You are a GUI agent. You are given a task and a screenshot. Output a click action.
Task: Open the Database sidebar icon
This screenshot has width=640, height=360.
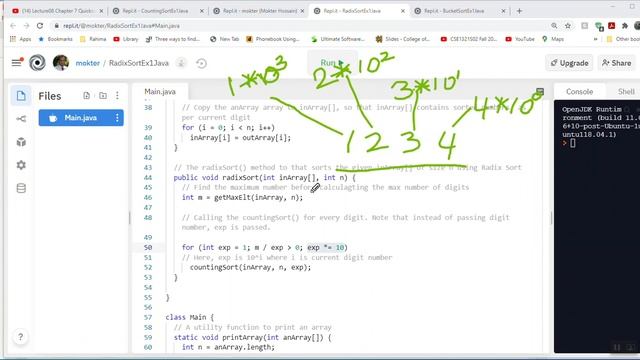click(21, 188)
